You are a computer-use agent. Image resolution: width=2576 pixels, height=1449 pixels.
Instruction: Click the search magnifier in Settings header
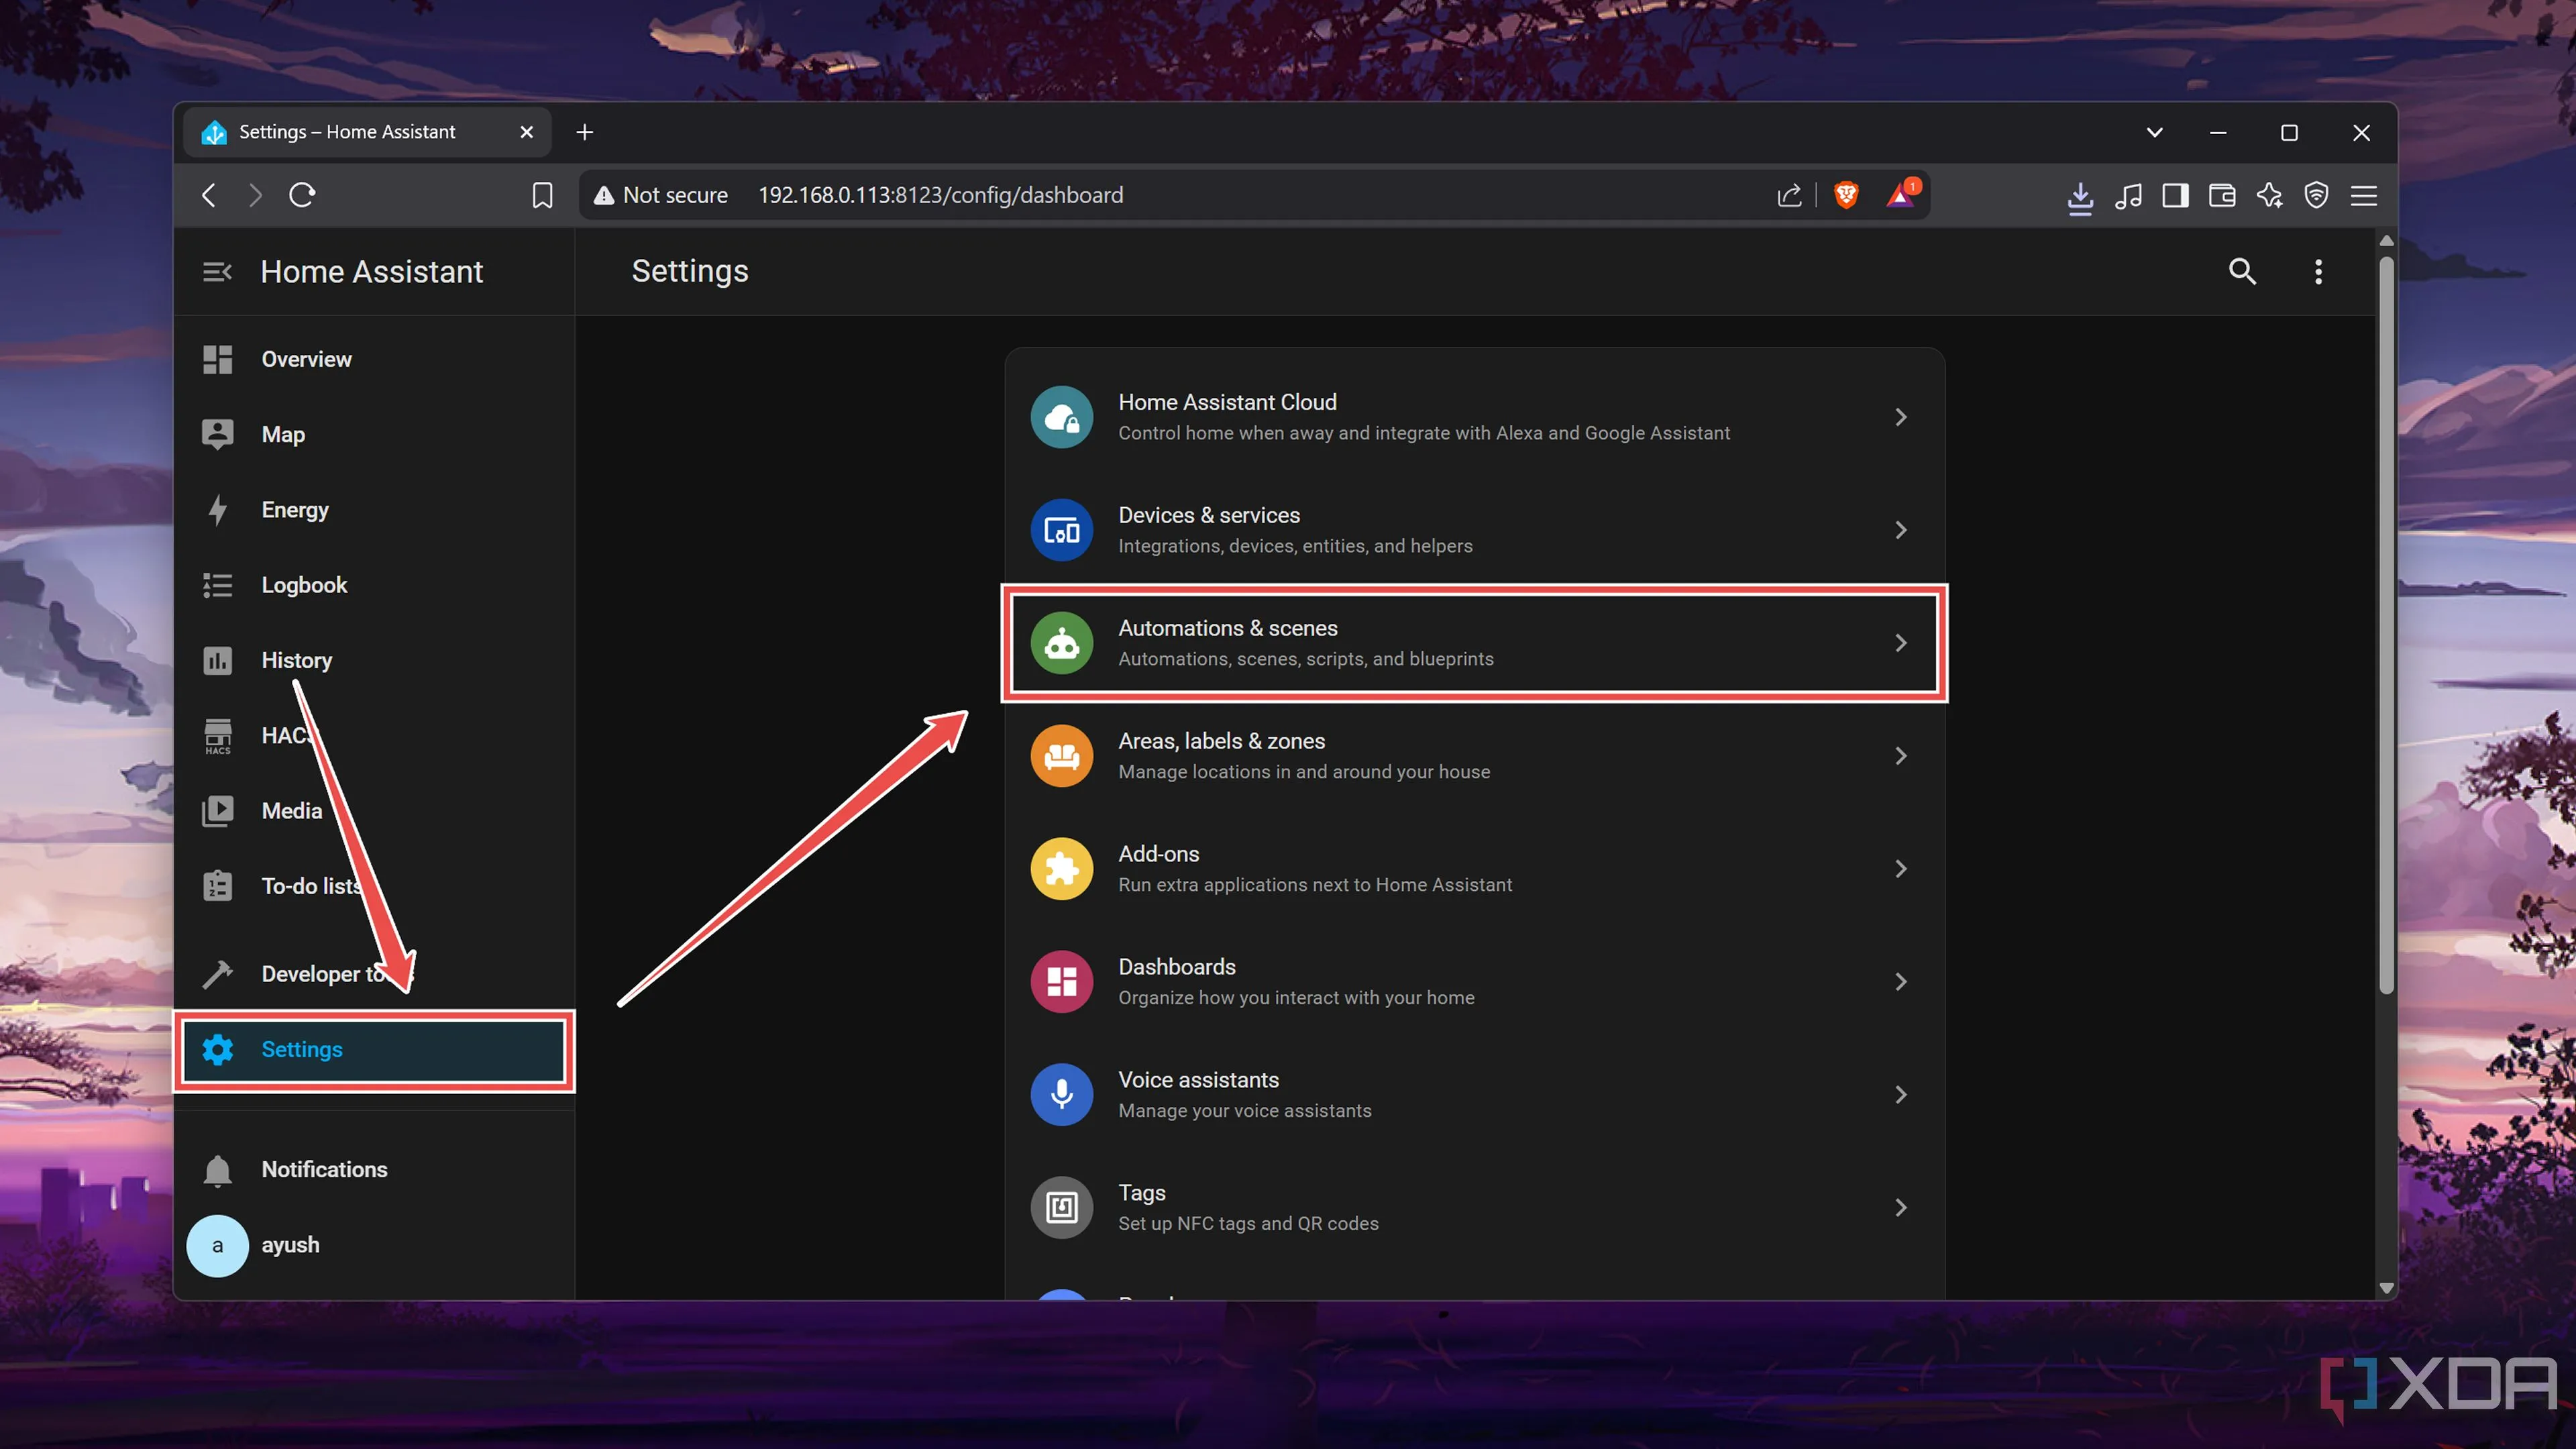point(2242,271)
